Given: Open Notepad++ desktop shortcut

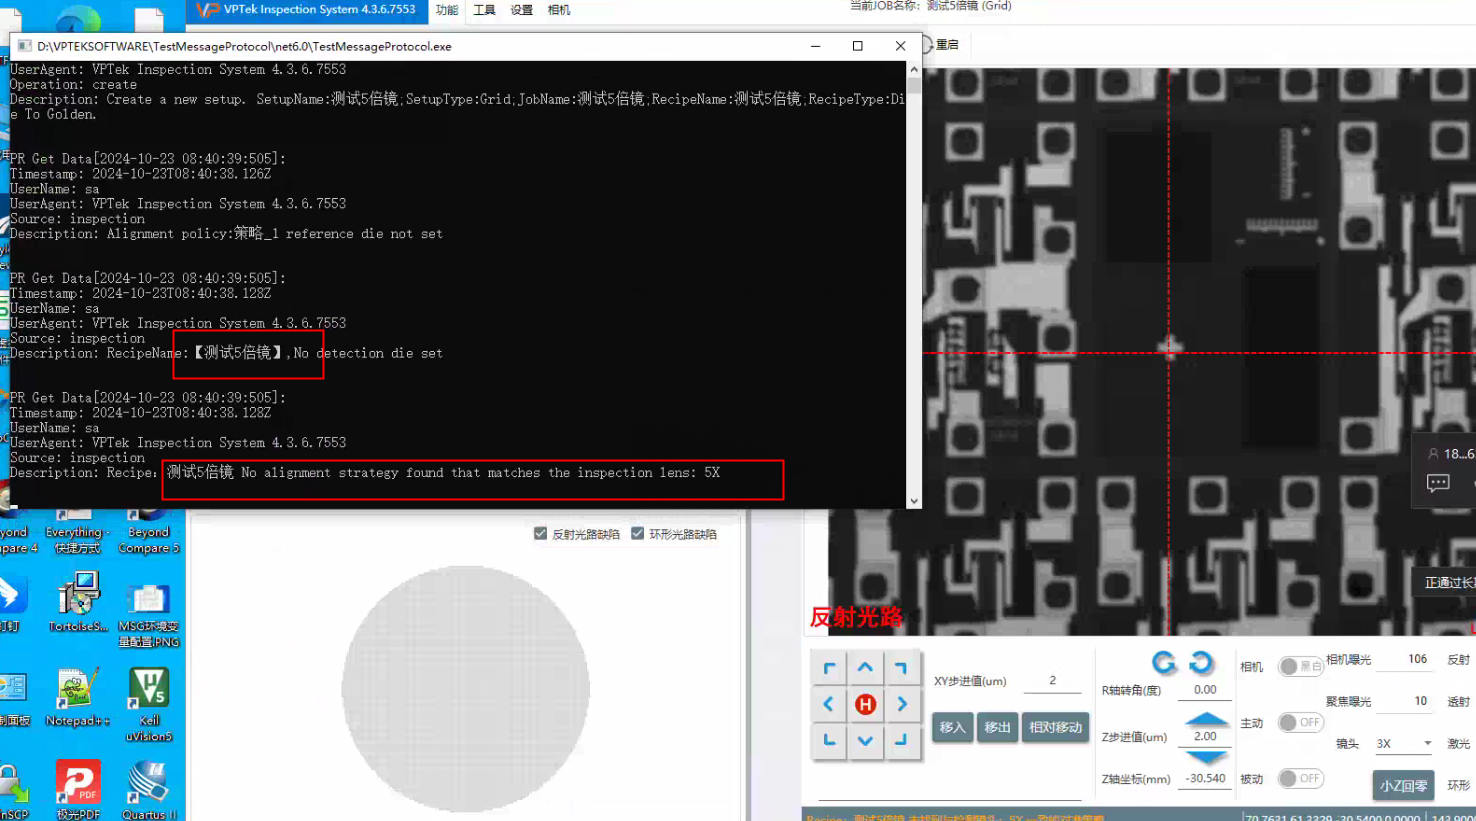Looking at the screenshot, I should click(x=76, y=697).
